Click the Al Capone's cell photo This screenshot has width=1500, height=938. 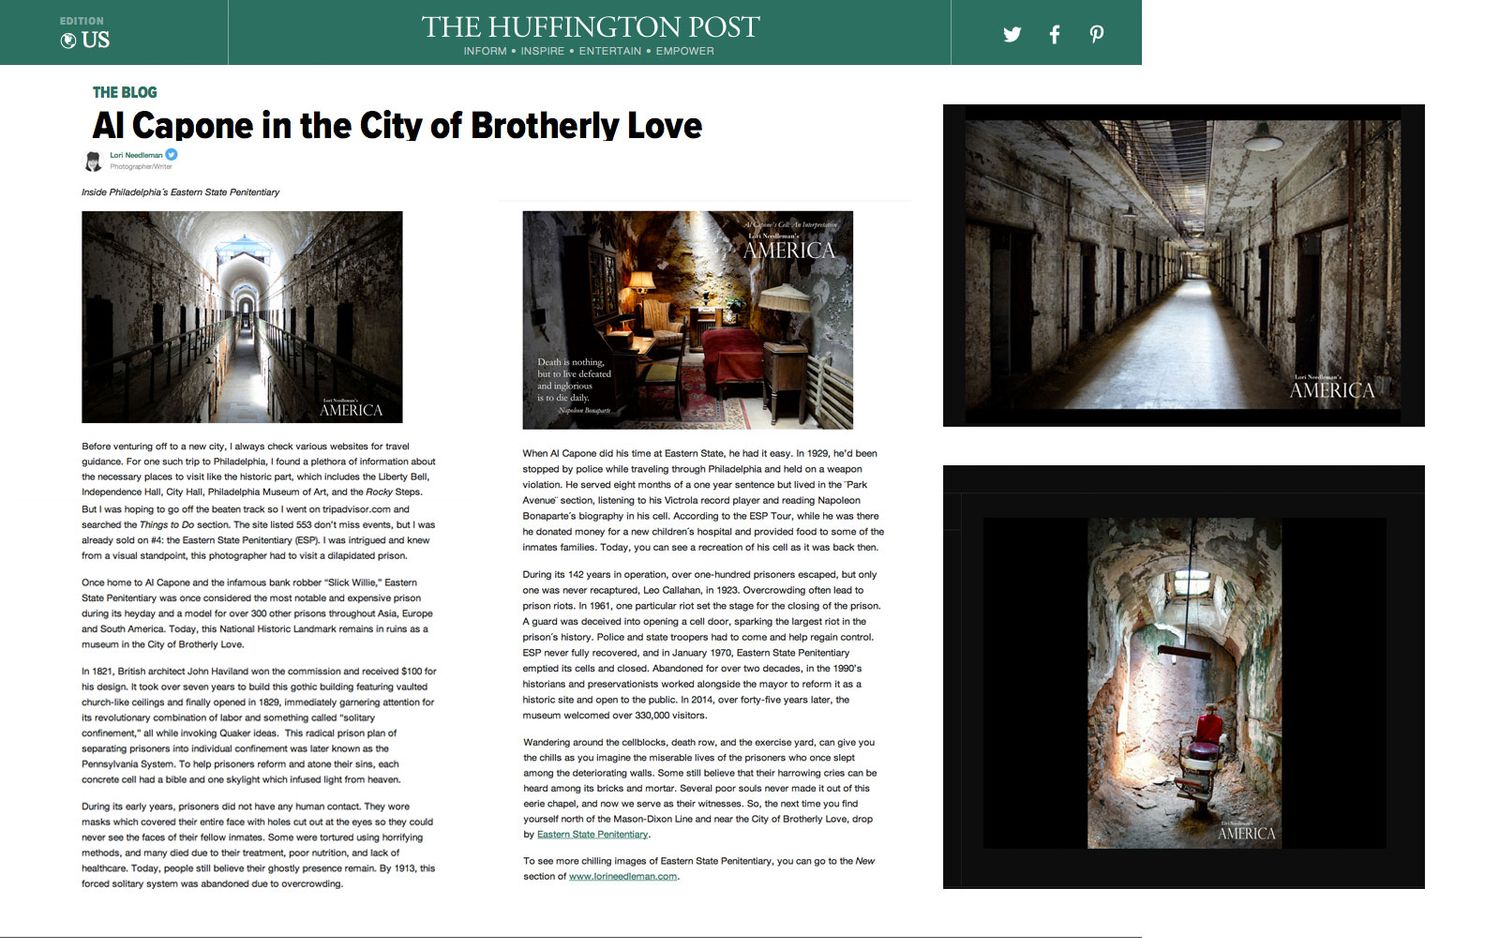[x=688, y=320]
